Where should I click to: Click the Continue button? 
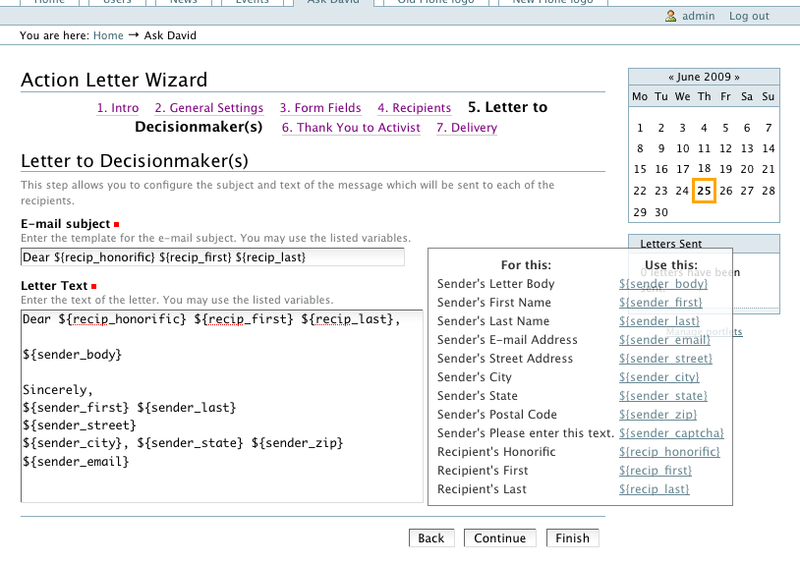499,538
